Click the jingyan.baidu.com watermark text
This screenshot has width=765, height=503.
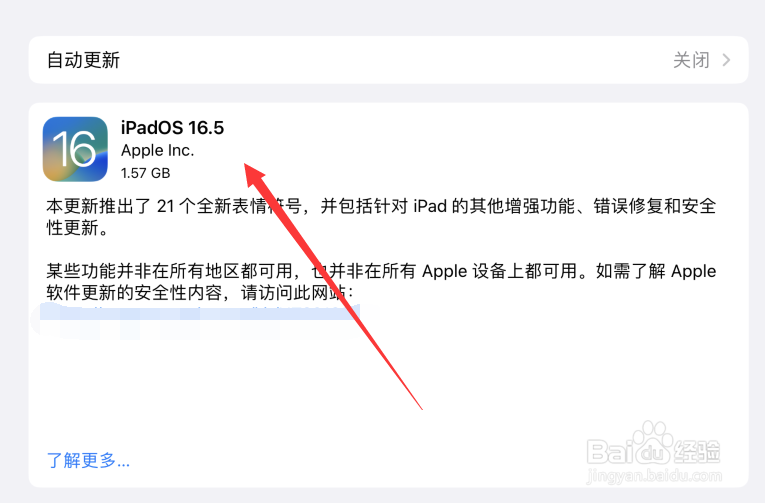click(x=654, y=475)
